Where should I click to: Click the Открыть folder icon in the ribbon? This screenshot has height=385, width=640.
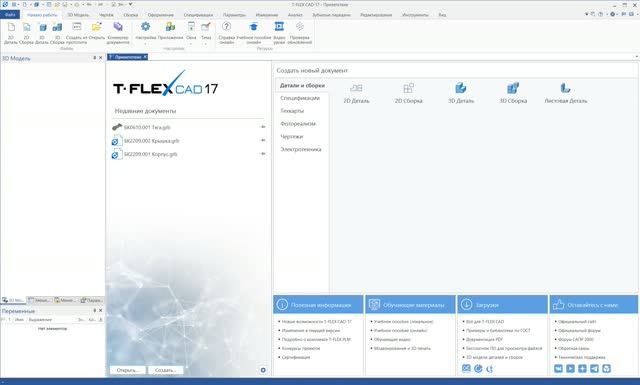(x=97, y=27)
